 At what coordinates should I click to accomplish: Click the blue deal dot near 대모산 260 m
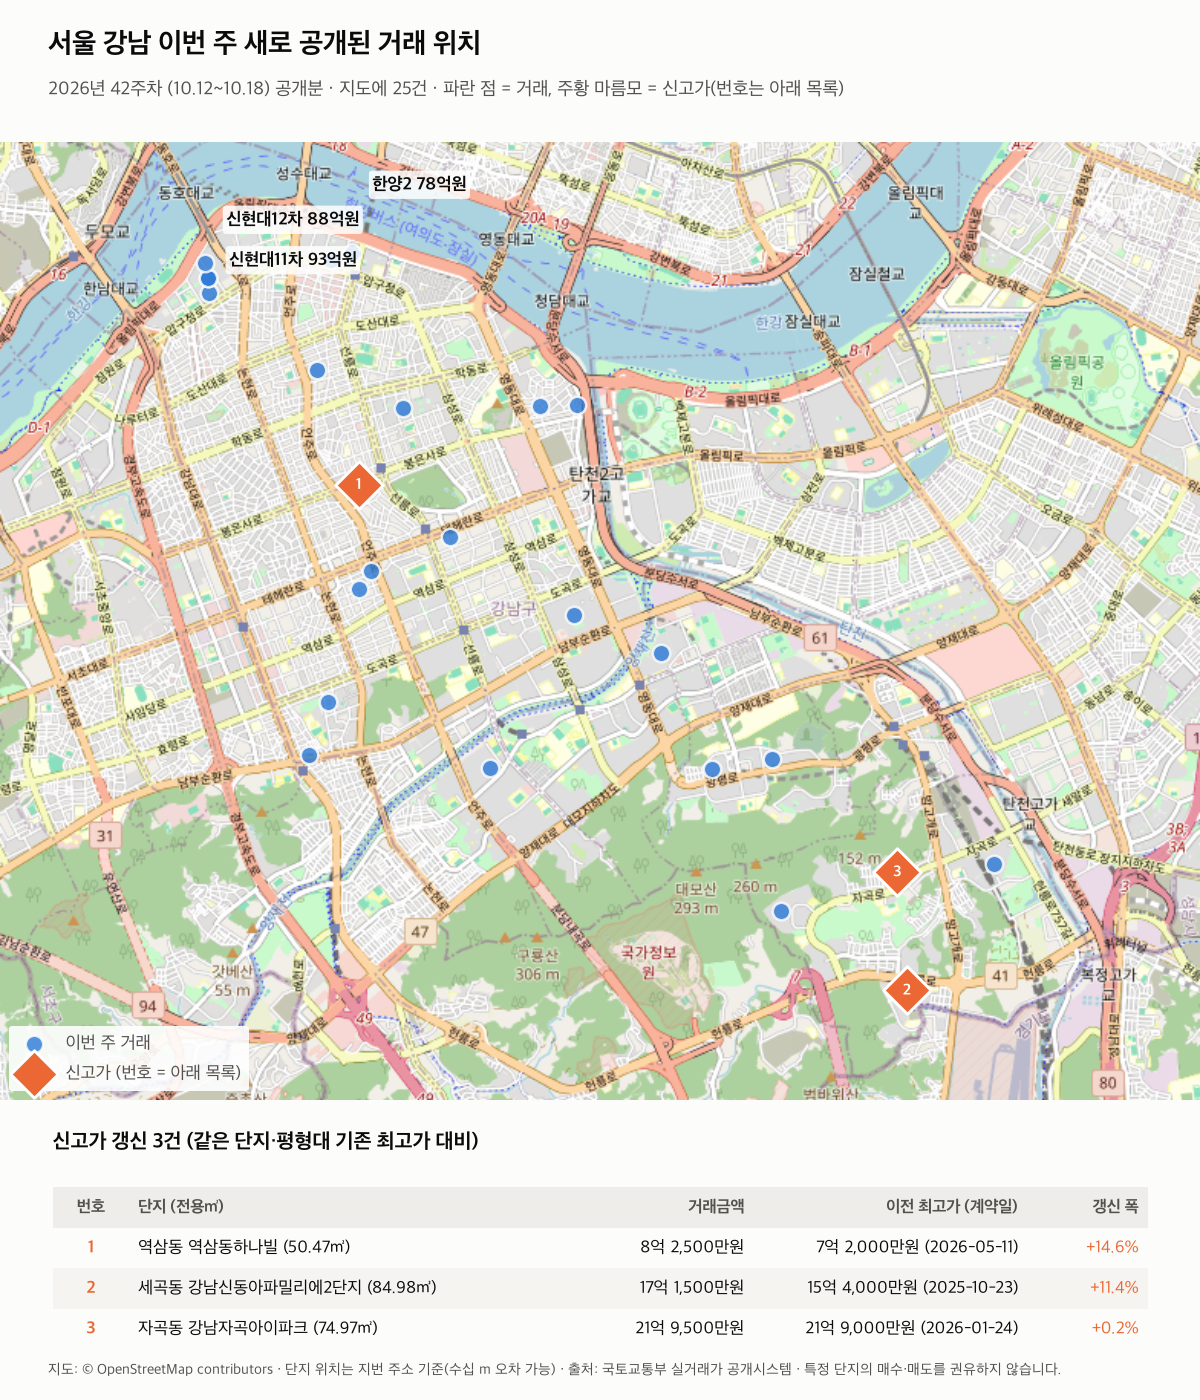(782, 911)
